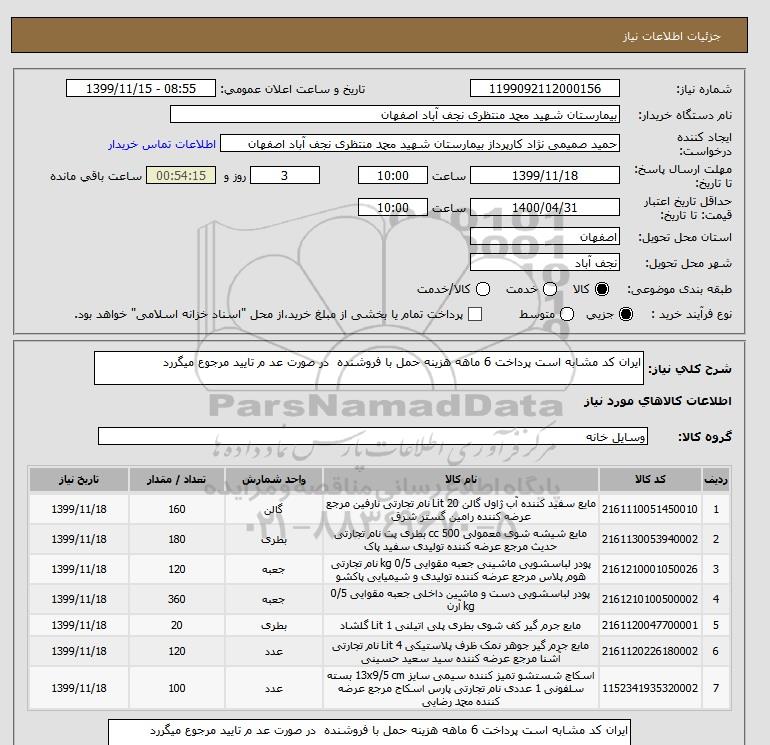The width and height of the screenshot is (770, 745).
Task: Click the تعداد / مقدار column header
Action: [177, 479]
